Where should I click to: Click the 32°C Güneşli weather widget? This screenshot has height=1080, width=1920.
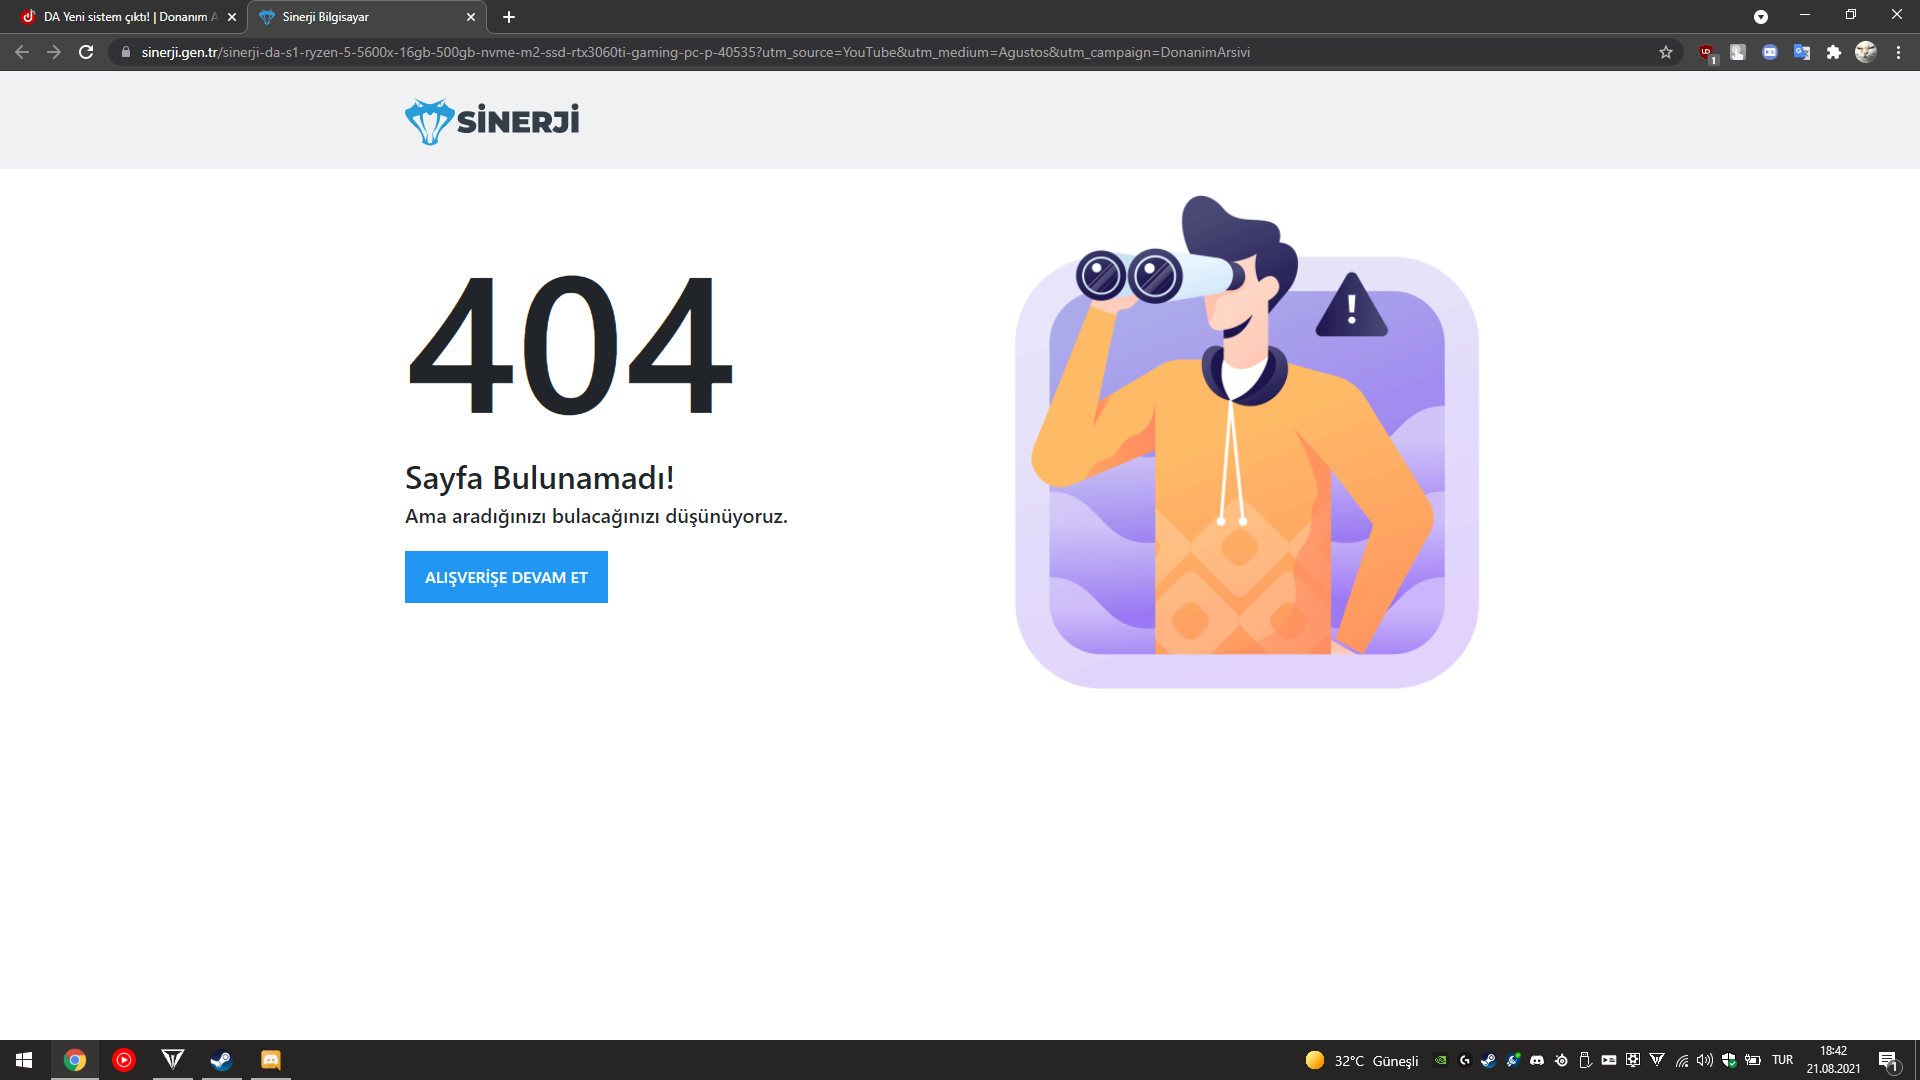1362,1060
